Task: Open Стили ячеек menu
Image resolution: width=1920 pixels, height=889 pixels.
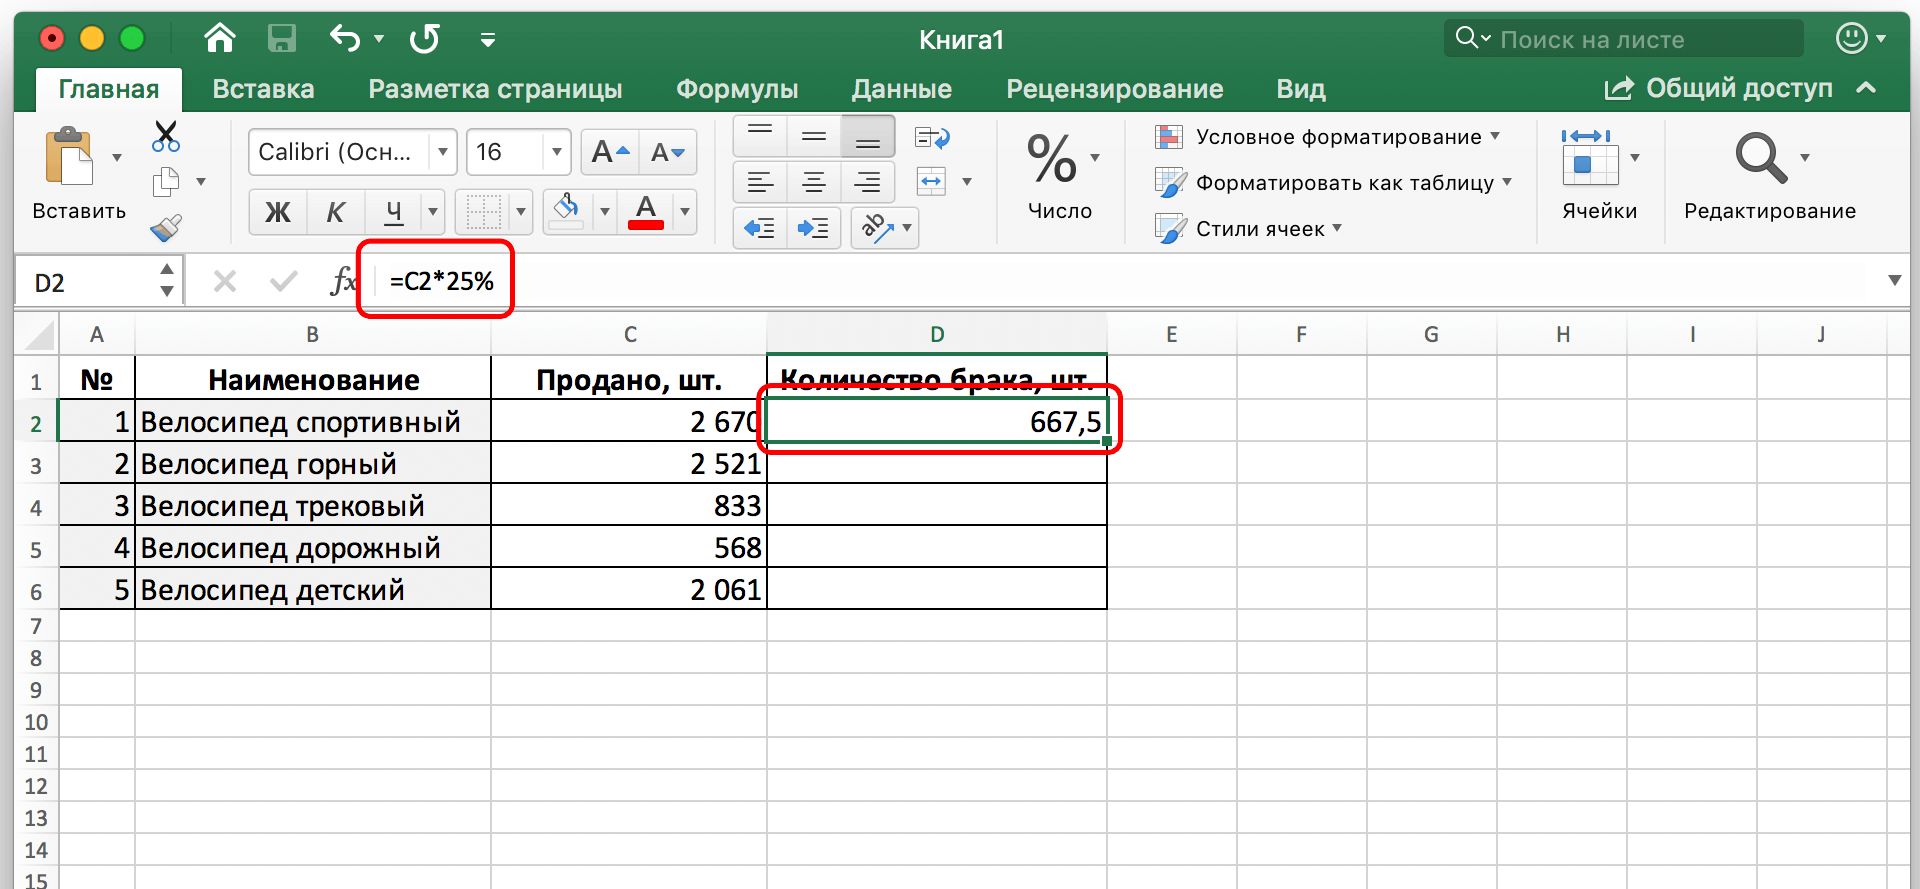Action: coord(1248,229)
